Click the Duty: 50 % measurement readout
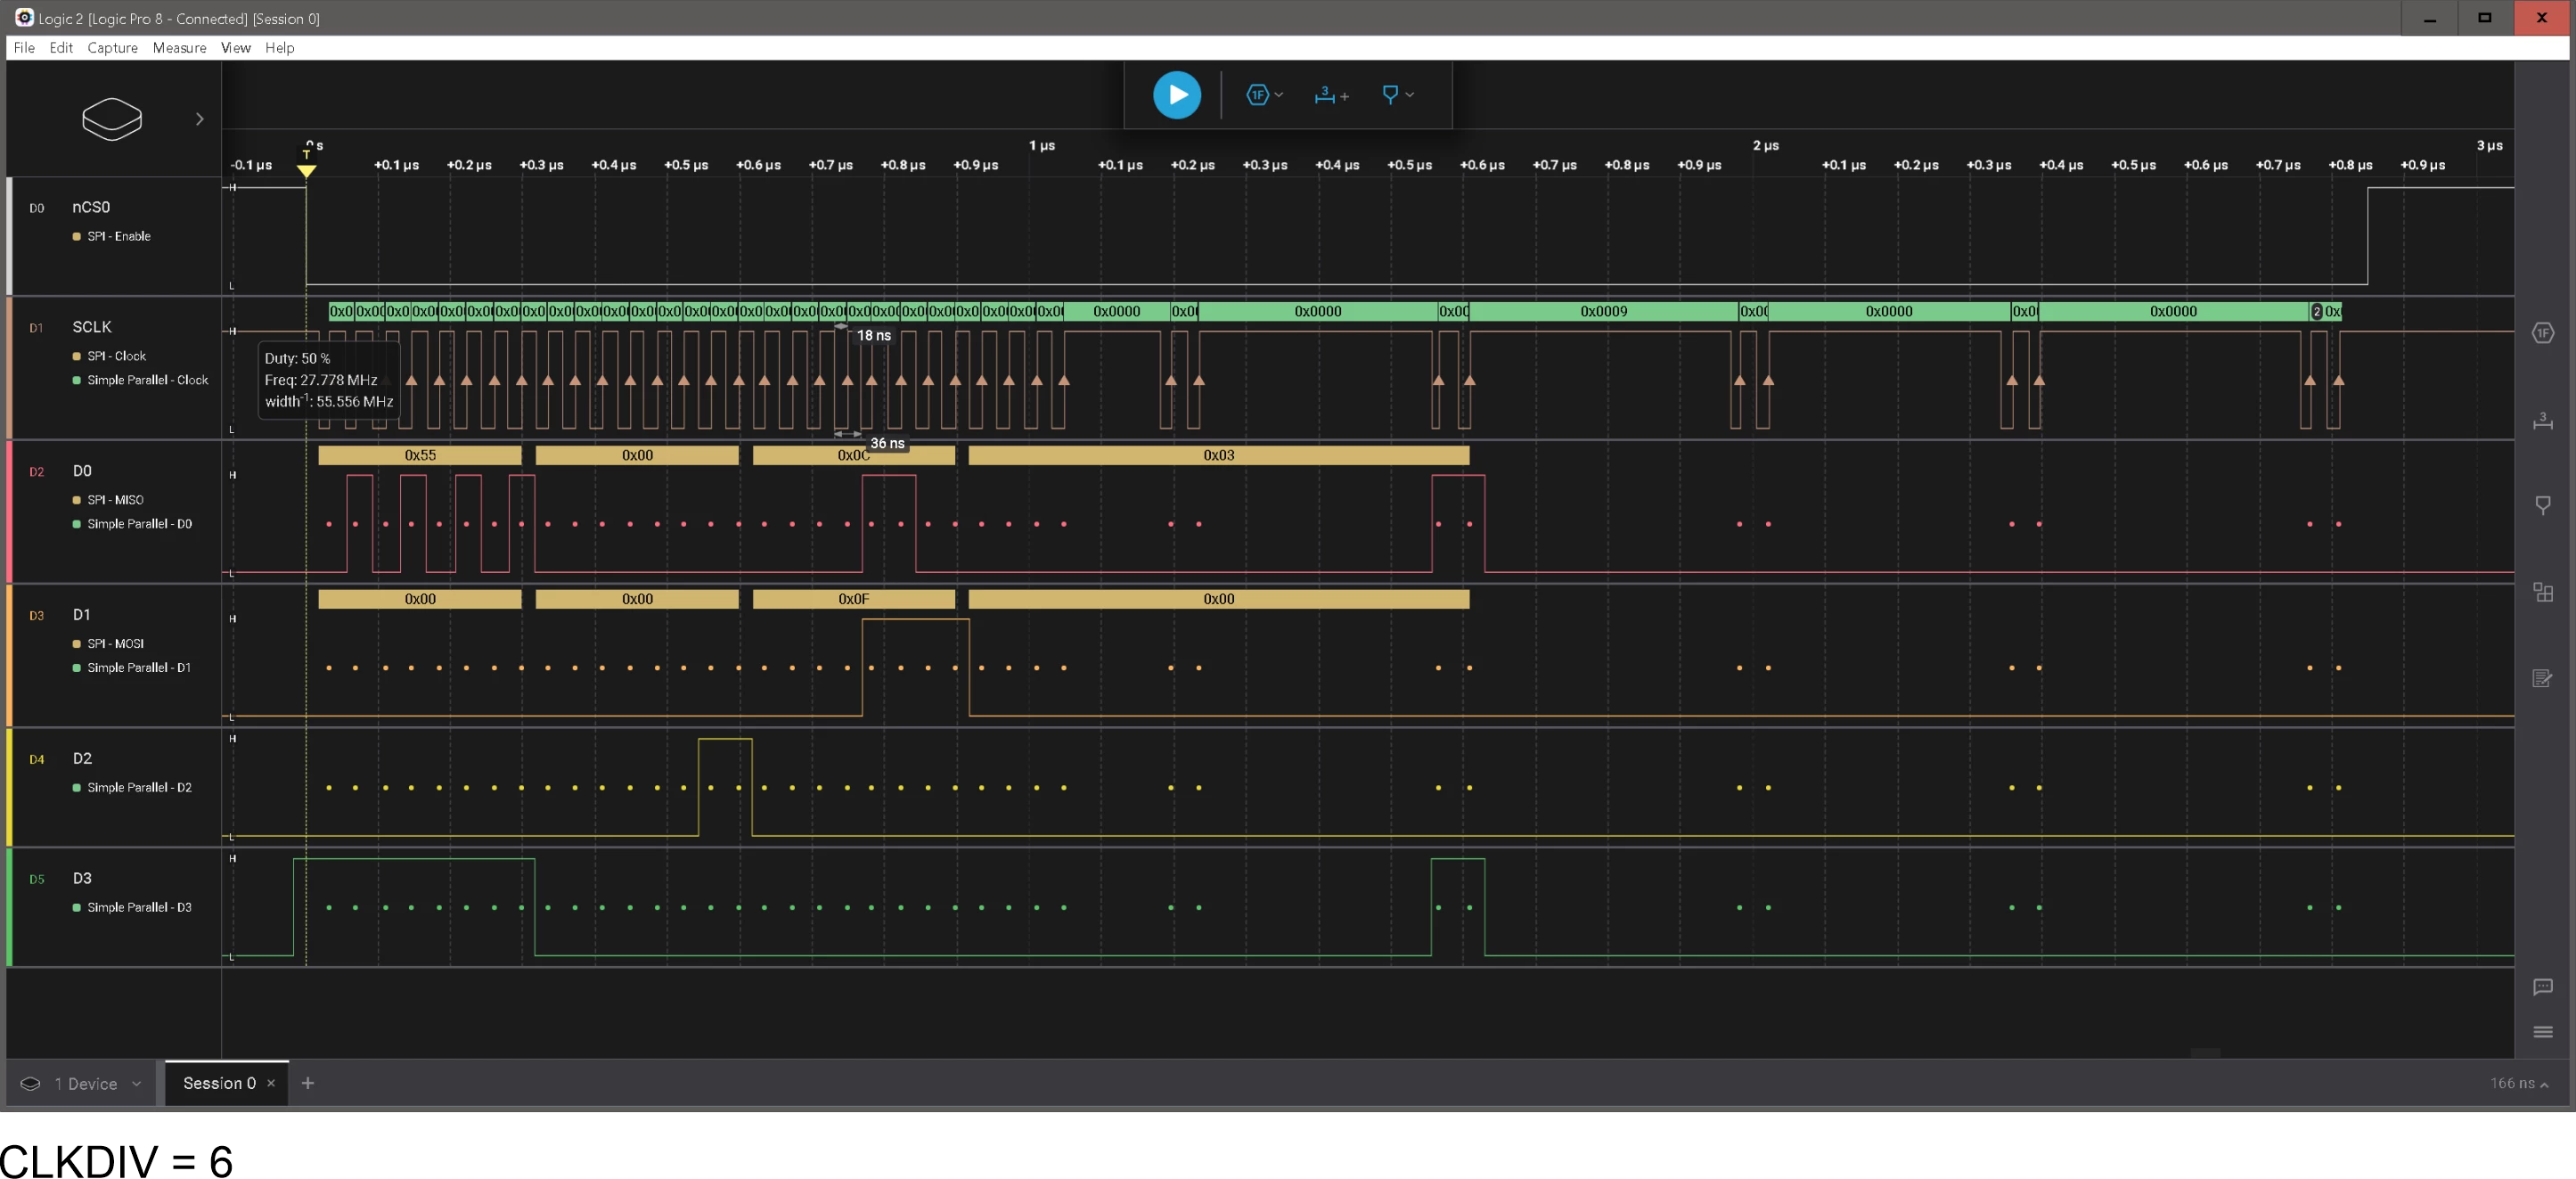 pos(297,359)
